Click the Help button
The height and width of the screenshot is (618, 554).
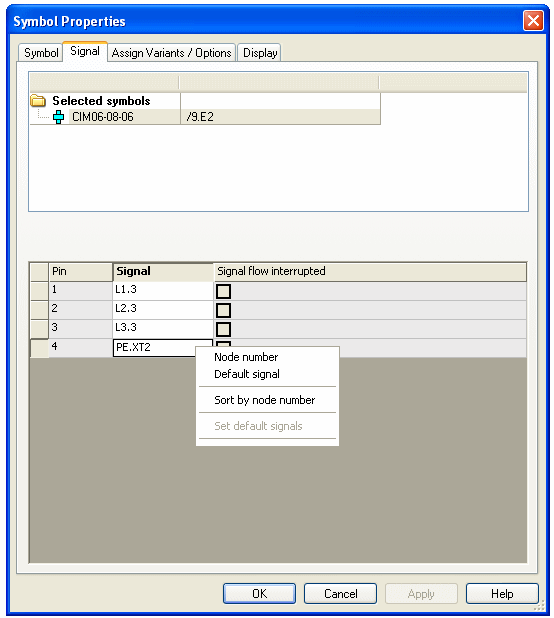[502, 594]
